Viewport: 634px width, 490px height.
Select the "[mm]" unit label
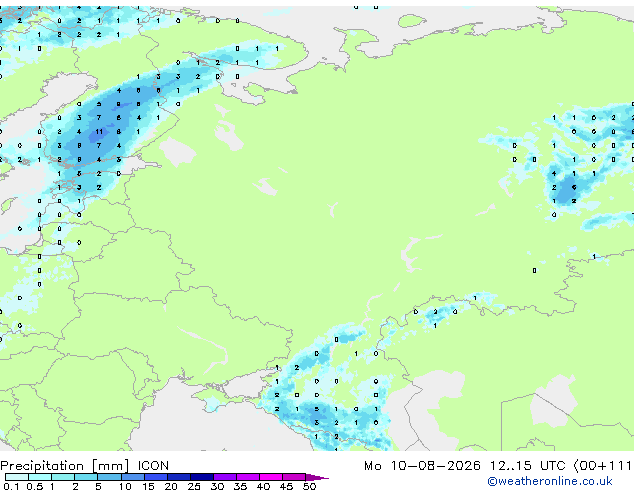[111, 466]
